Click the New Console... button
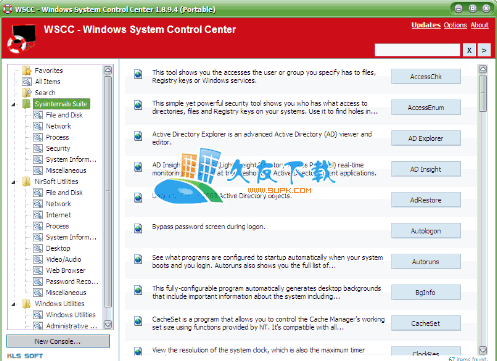 click(x=58, y=341)
